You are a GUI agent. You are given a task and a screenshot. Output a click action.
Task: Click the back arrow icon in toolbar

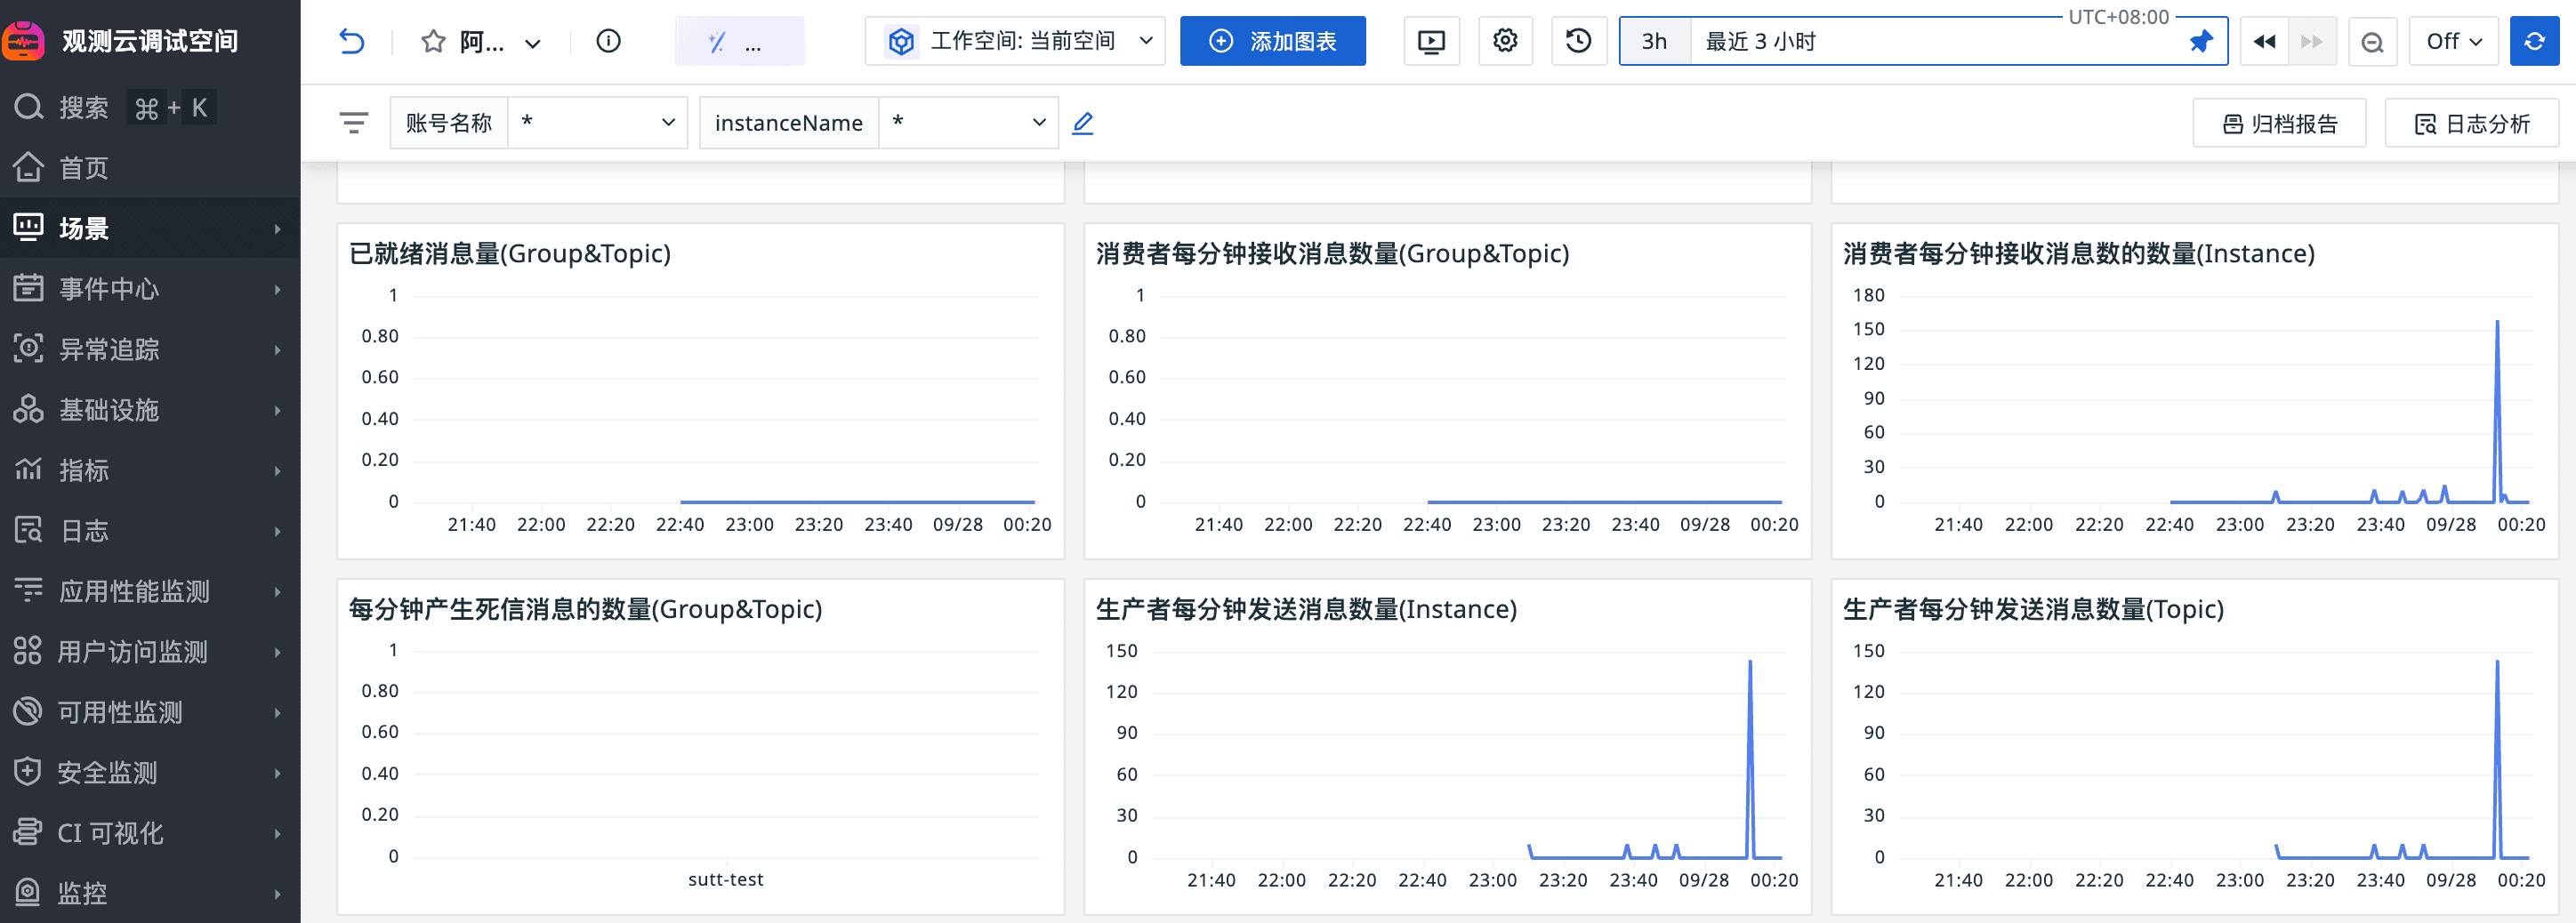(352, 41)
